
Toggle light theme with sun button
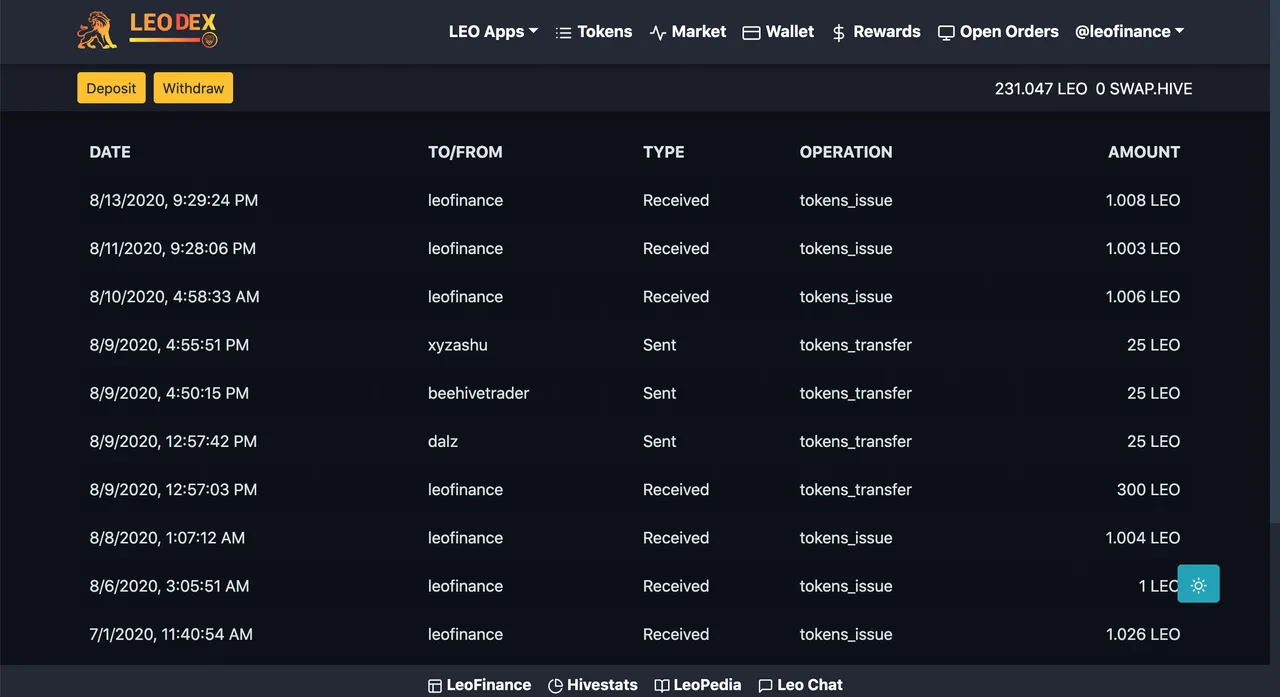point(1198,585)
